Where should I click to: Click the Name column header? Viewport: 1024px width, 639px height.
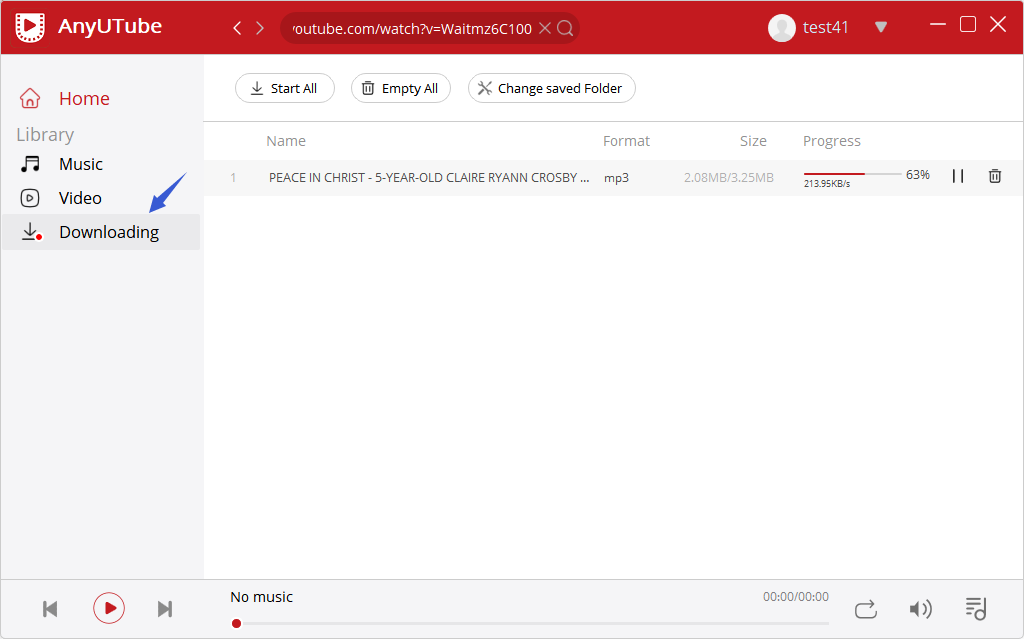286,141
